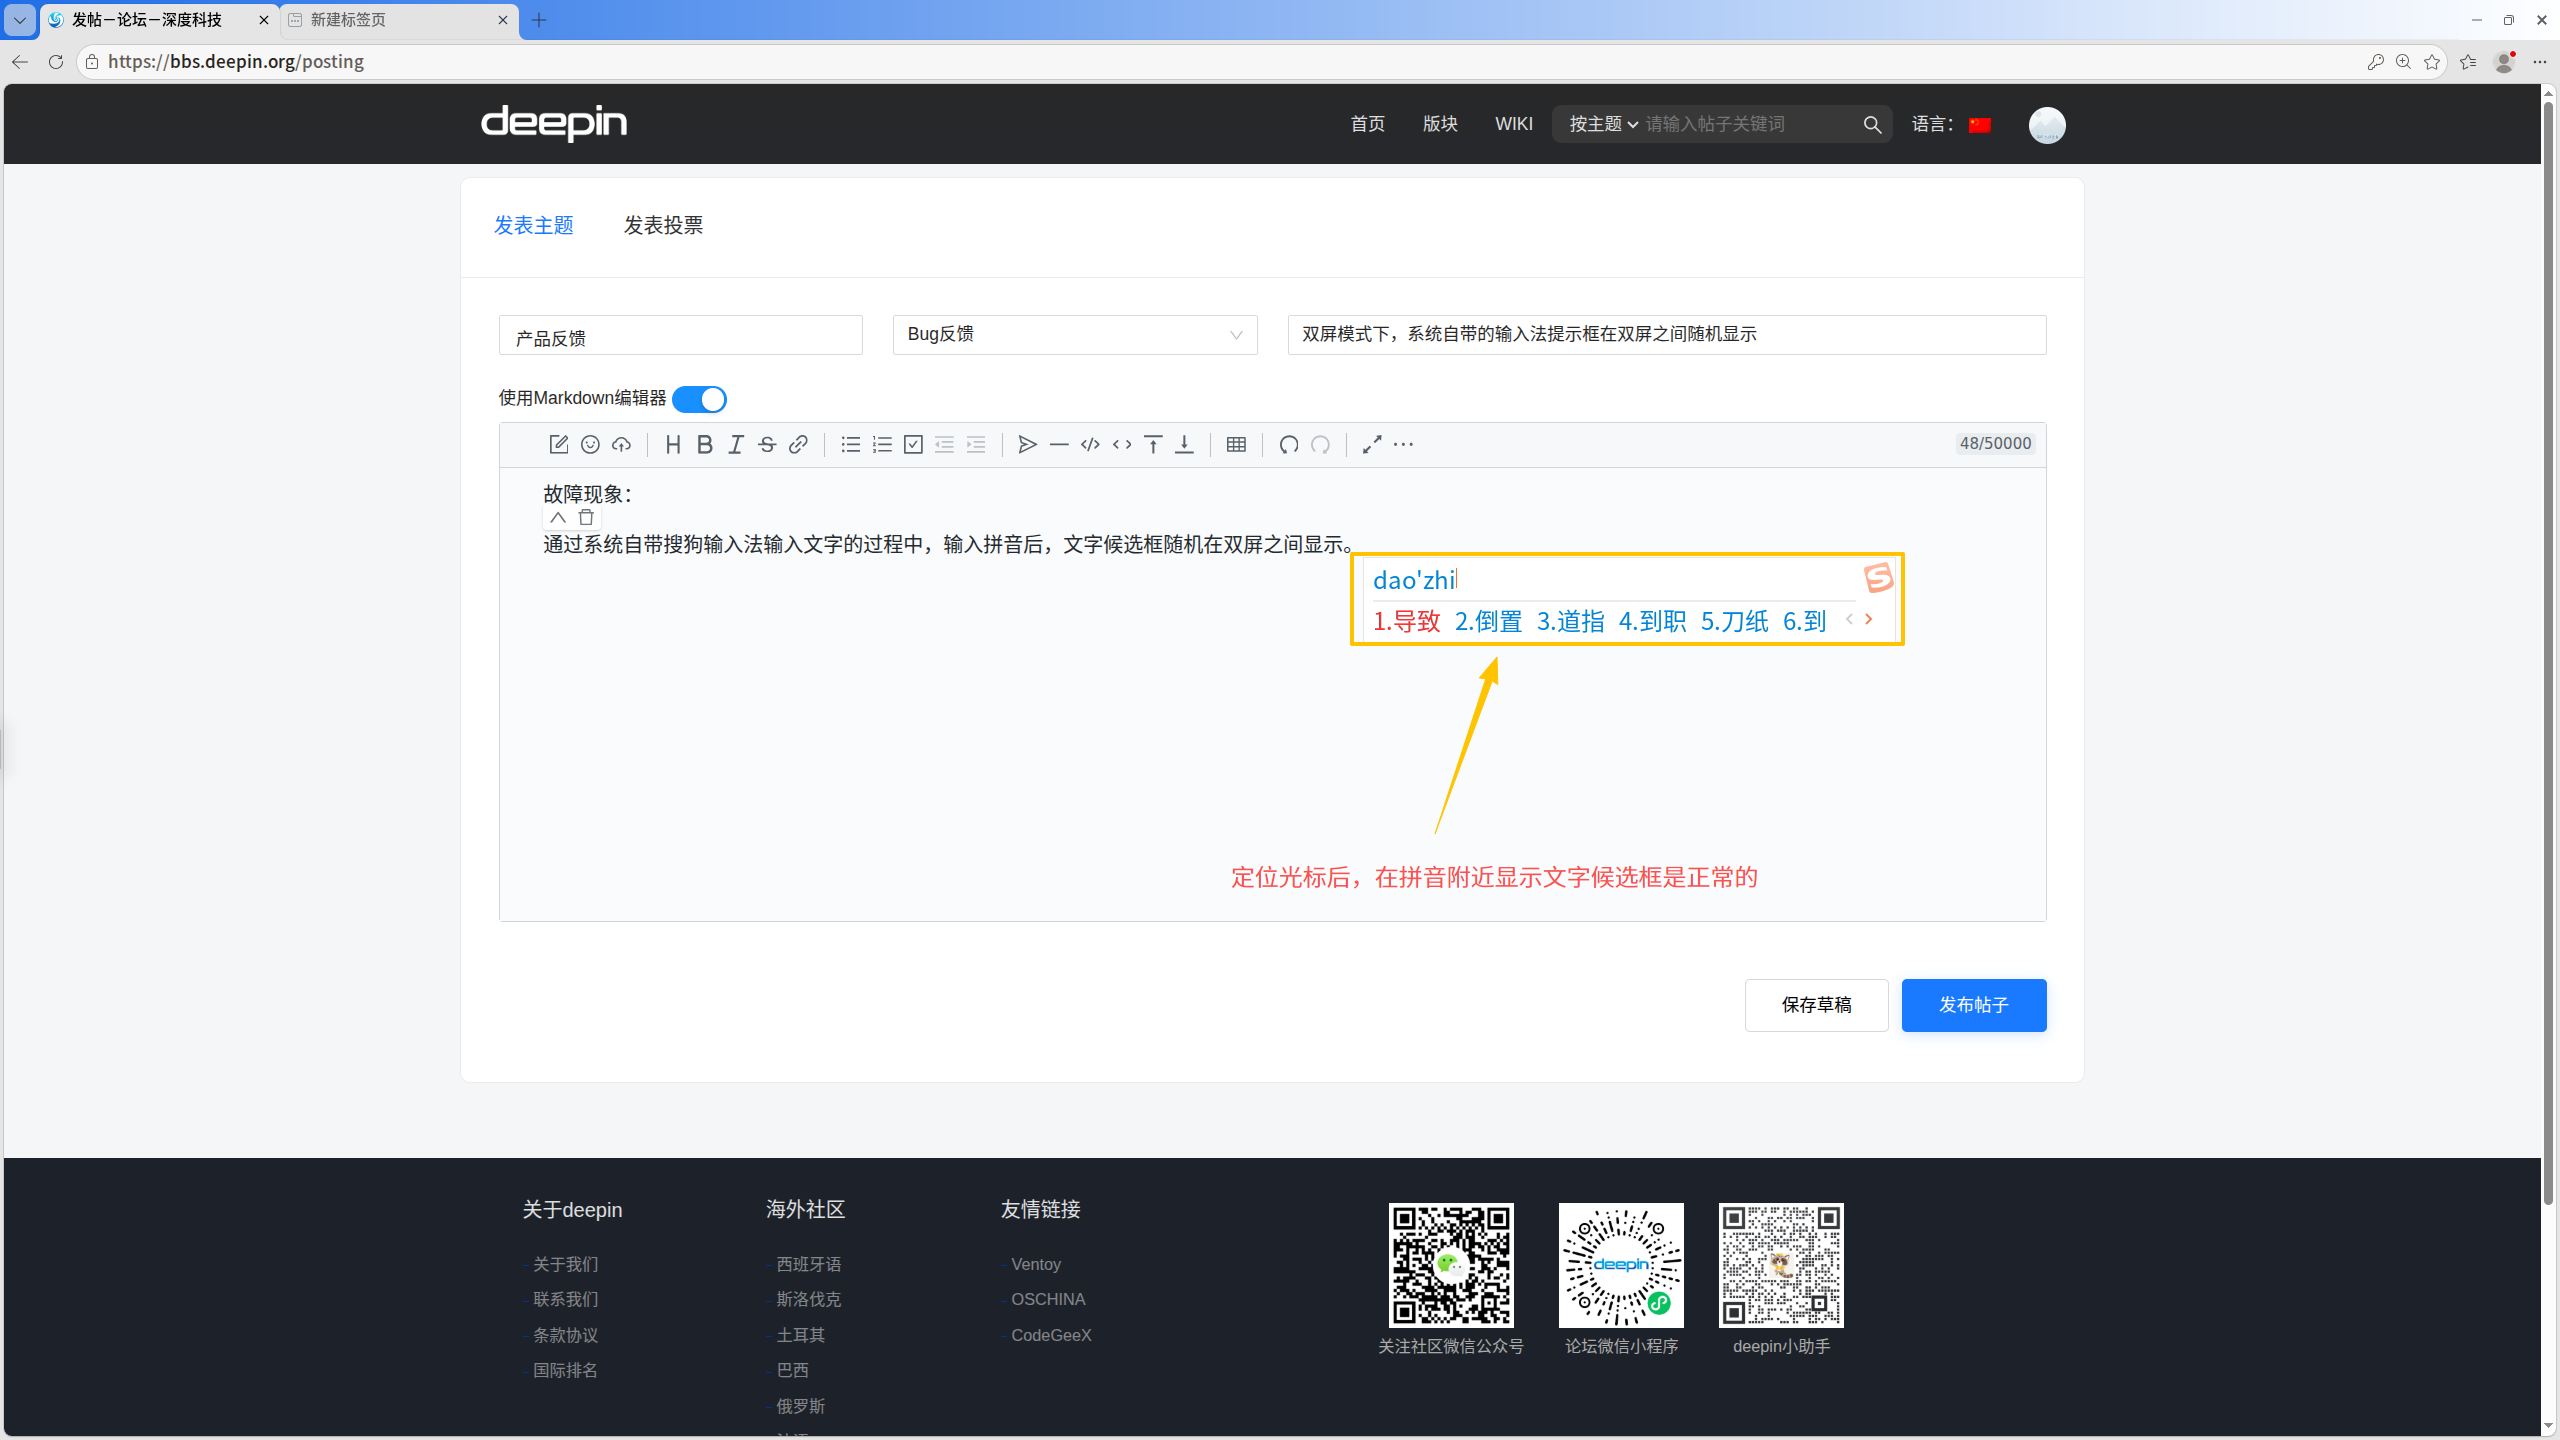This screenshot has width=2560, height=1440.
Task: Open the WIKI navigation item
Action: (x=1513, y=124)
